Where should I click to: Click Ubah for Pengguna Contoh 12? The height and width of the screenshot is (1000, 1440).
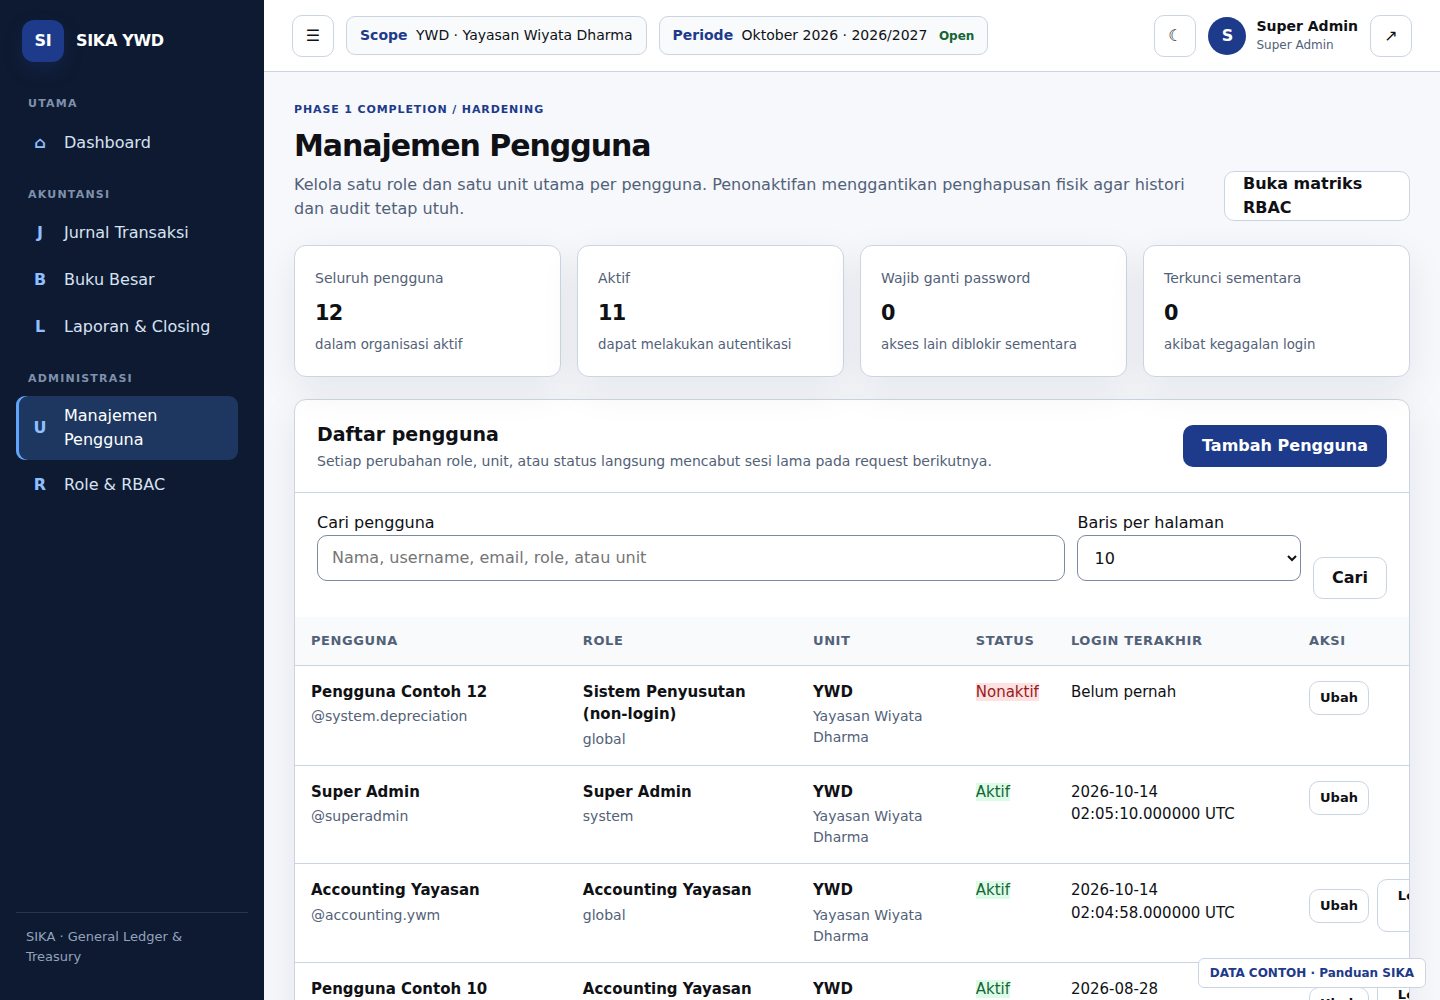click(1338, 698)
